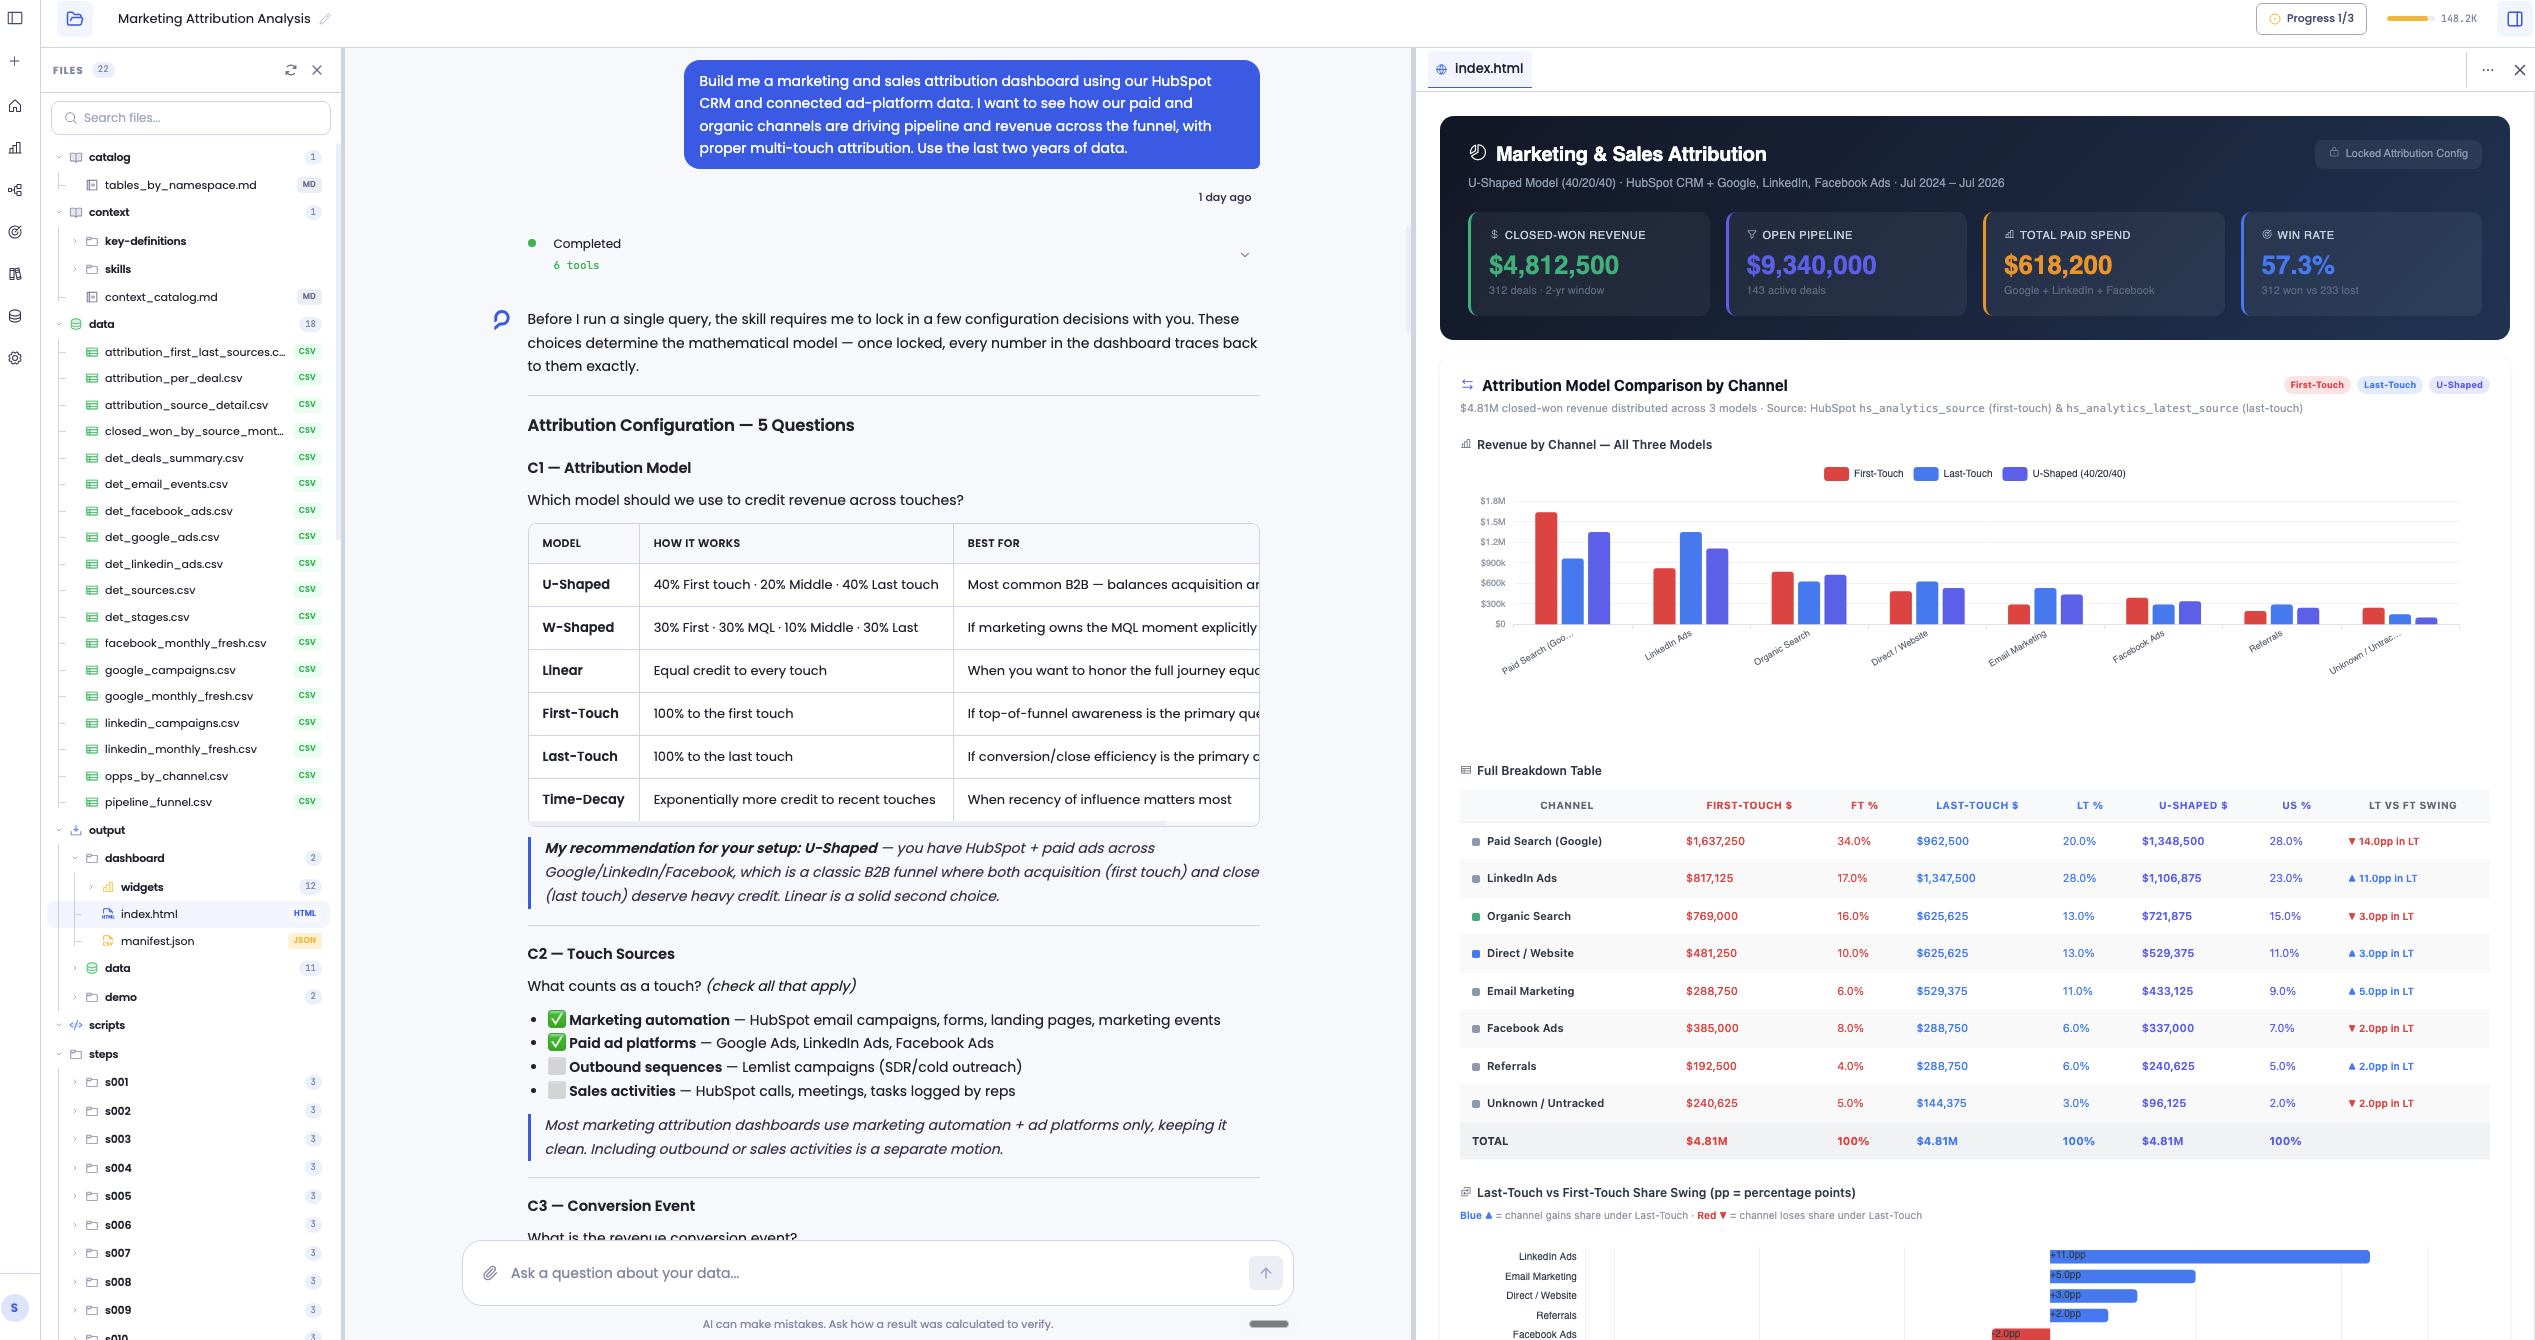Open the library books sidebar icon
Image resolution: width=2535 pixels, height=1340 pixels.
pyautogui.click(x=15, y=274)
